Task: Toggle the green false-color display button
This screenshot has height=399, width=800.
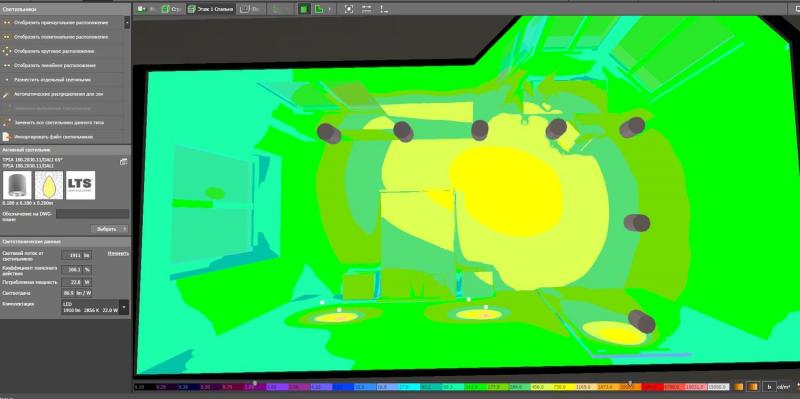Action: pos(304,9)
